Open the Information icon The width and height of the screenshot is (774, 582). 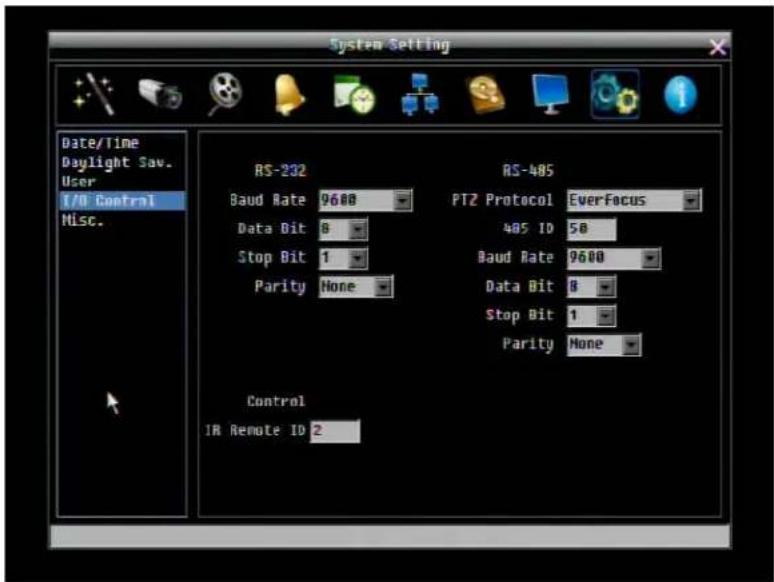pos(680,94)
